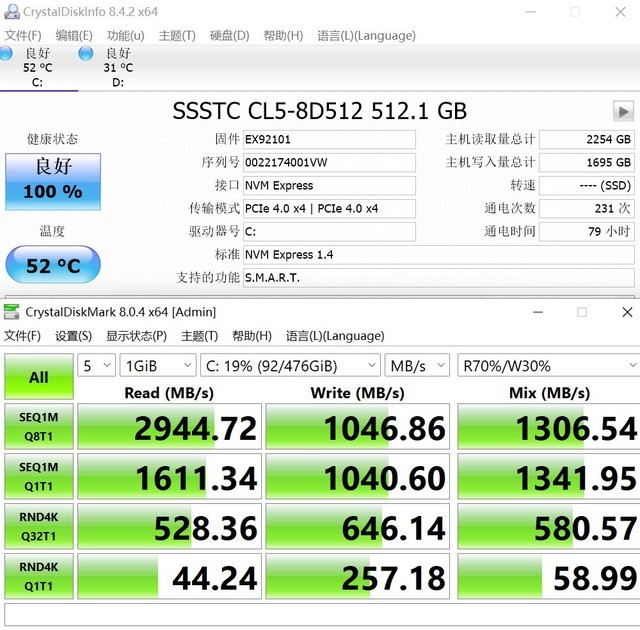Click interface field NVM Express
Image resolution: width=640 pixels, height=630 pixels.
329,186
